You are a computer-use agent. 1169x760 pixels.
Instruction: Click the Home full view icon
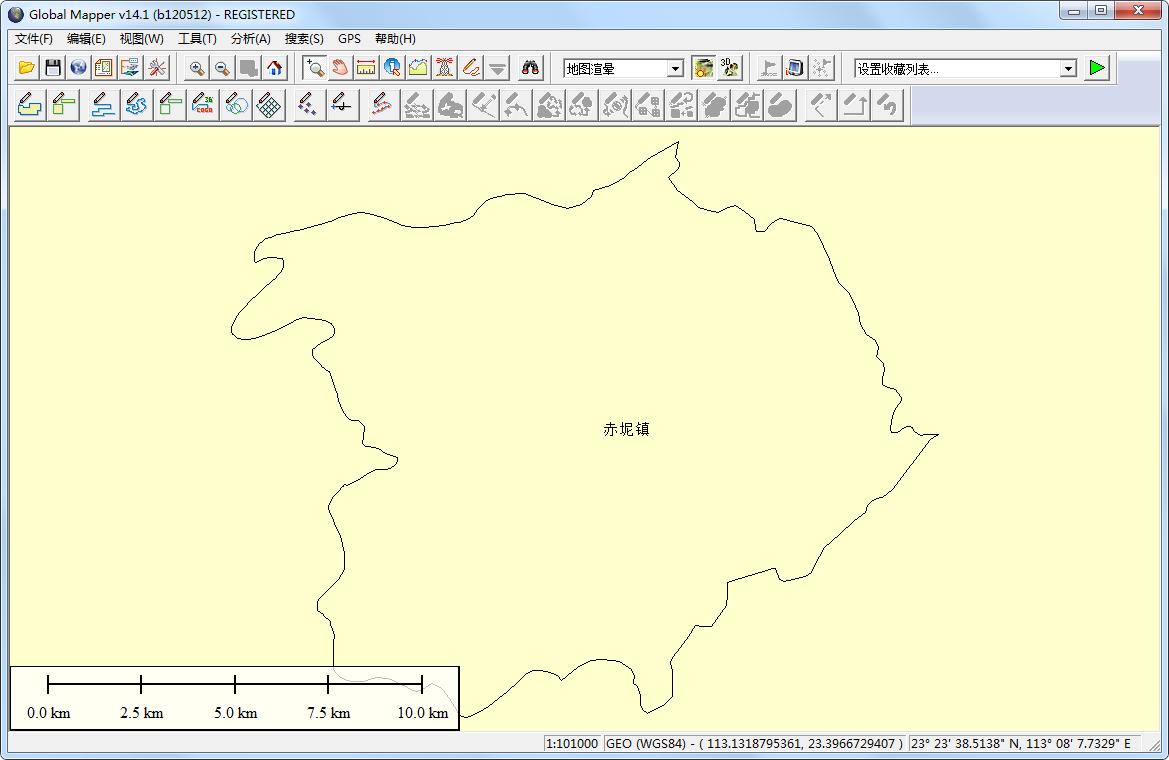pos(275,68)
